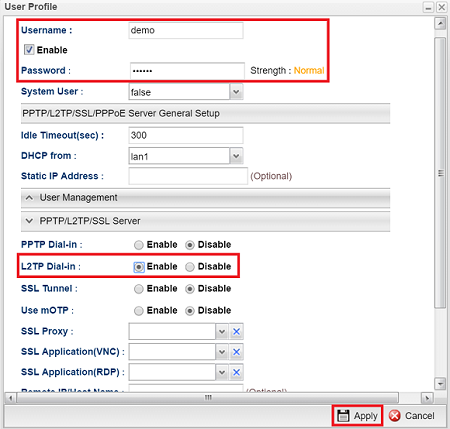Click the Static IP Address field
450x429 pixels.
click(188, 176)
